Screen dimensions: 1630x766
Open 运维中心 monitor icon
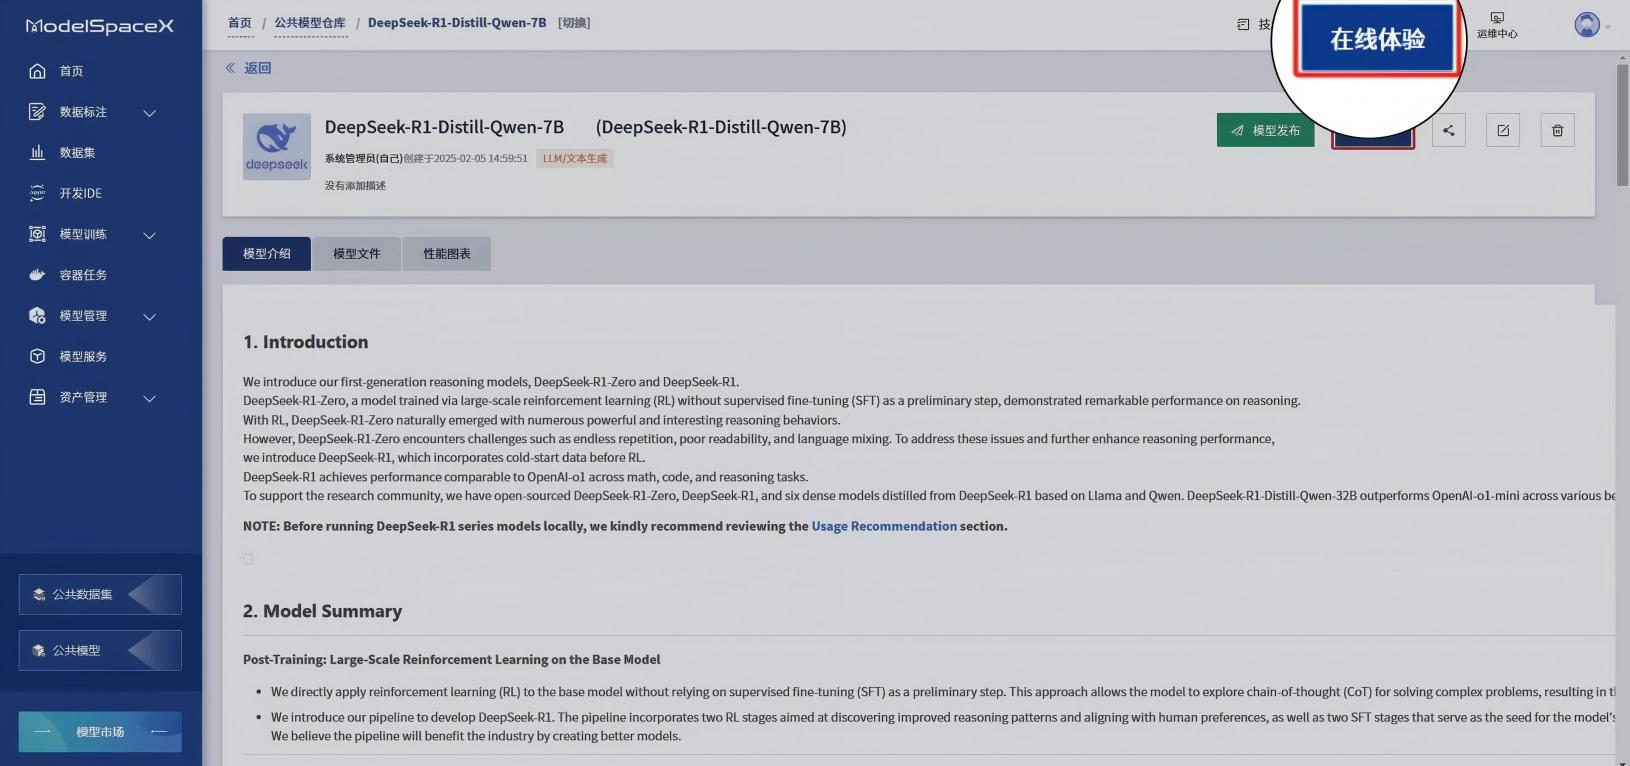coord(1497,18)
